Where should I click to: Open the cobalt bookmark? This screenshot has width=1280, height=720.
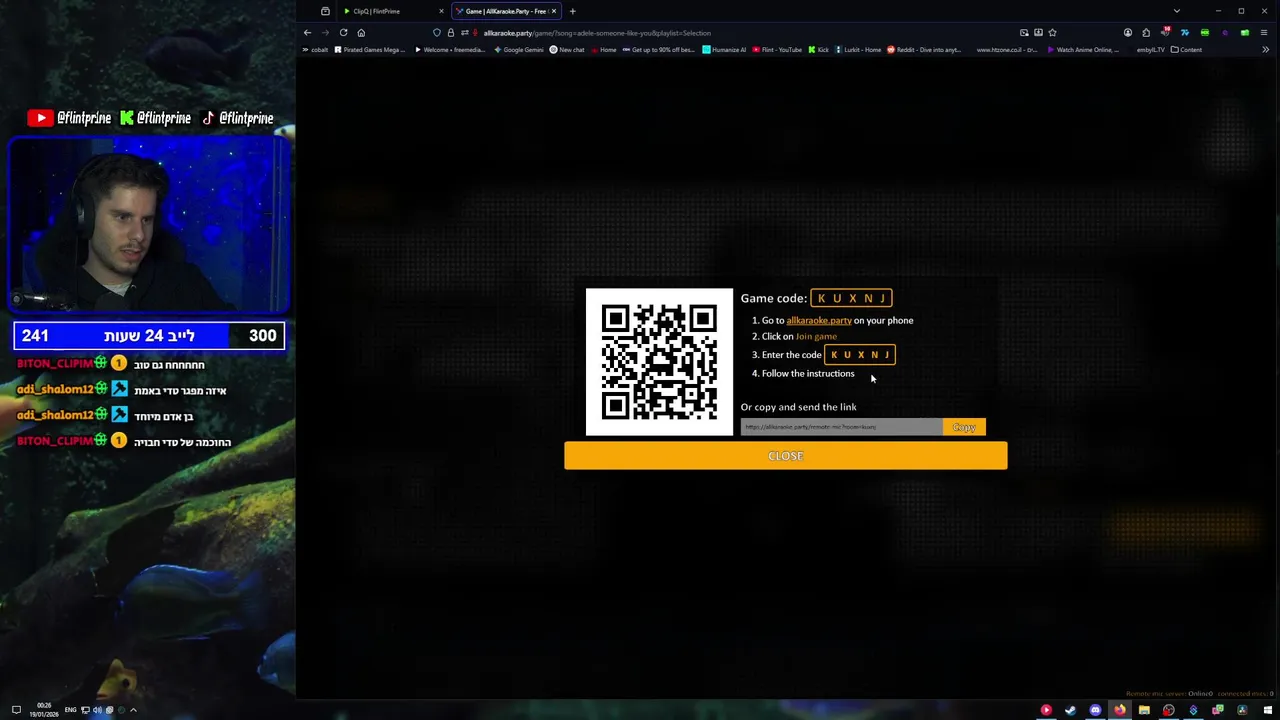(x=316, y=49)
